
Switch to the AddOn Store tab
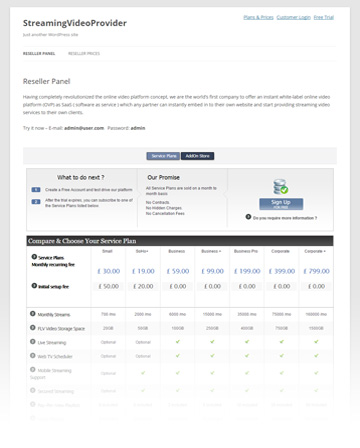[198, 156]
